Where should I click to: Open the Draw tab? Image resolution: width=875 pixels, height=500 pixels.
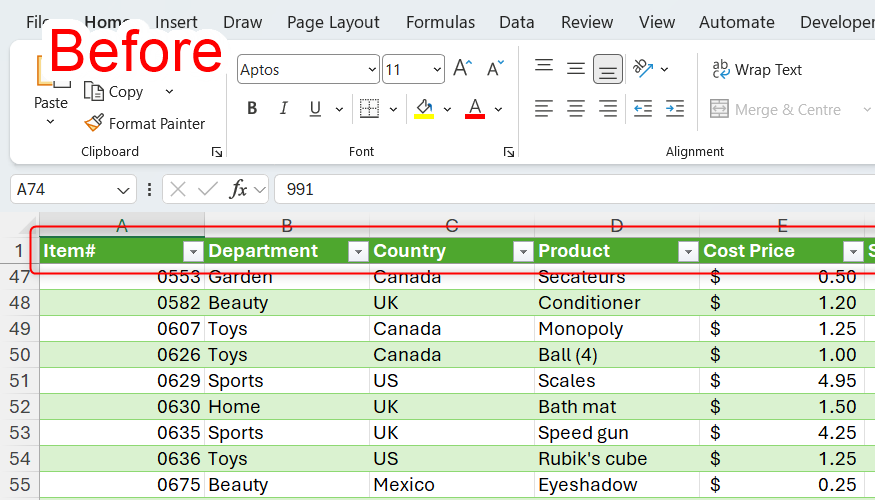243,22
